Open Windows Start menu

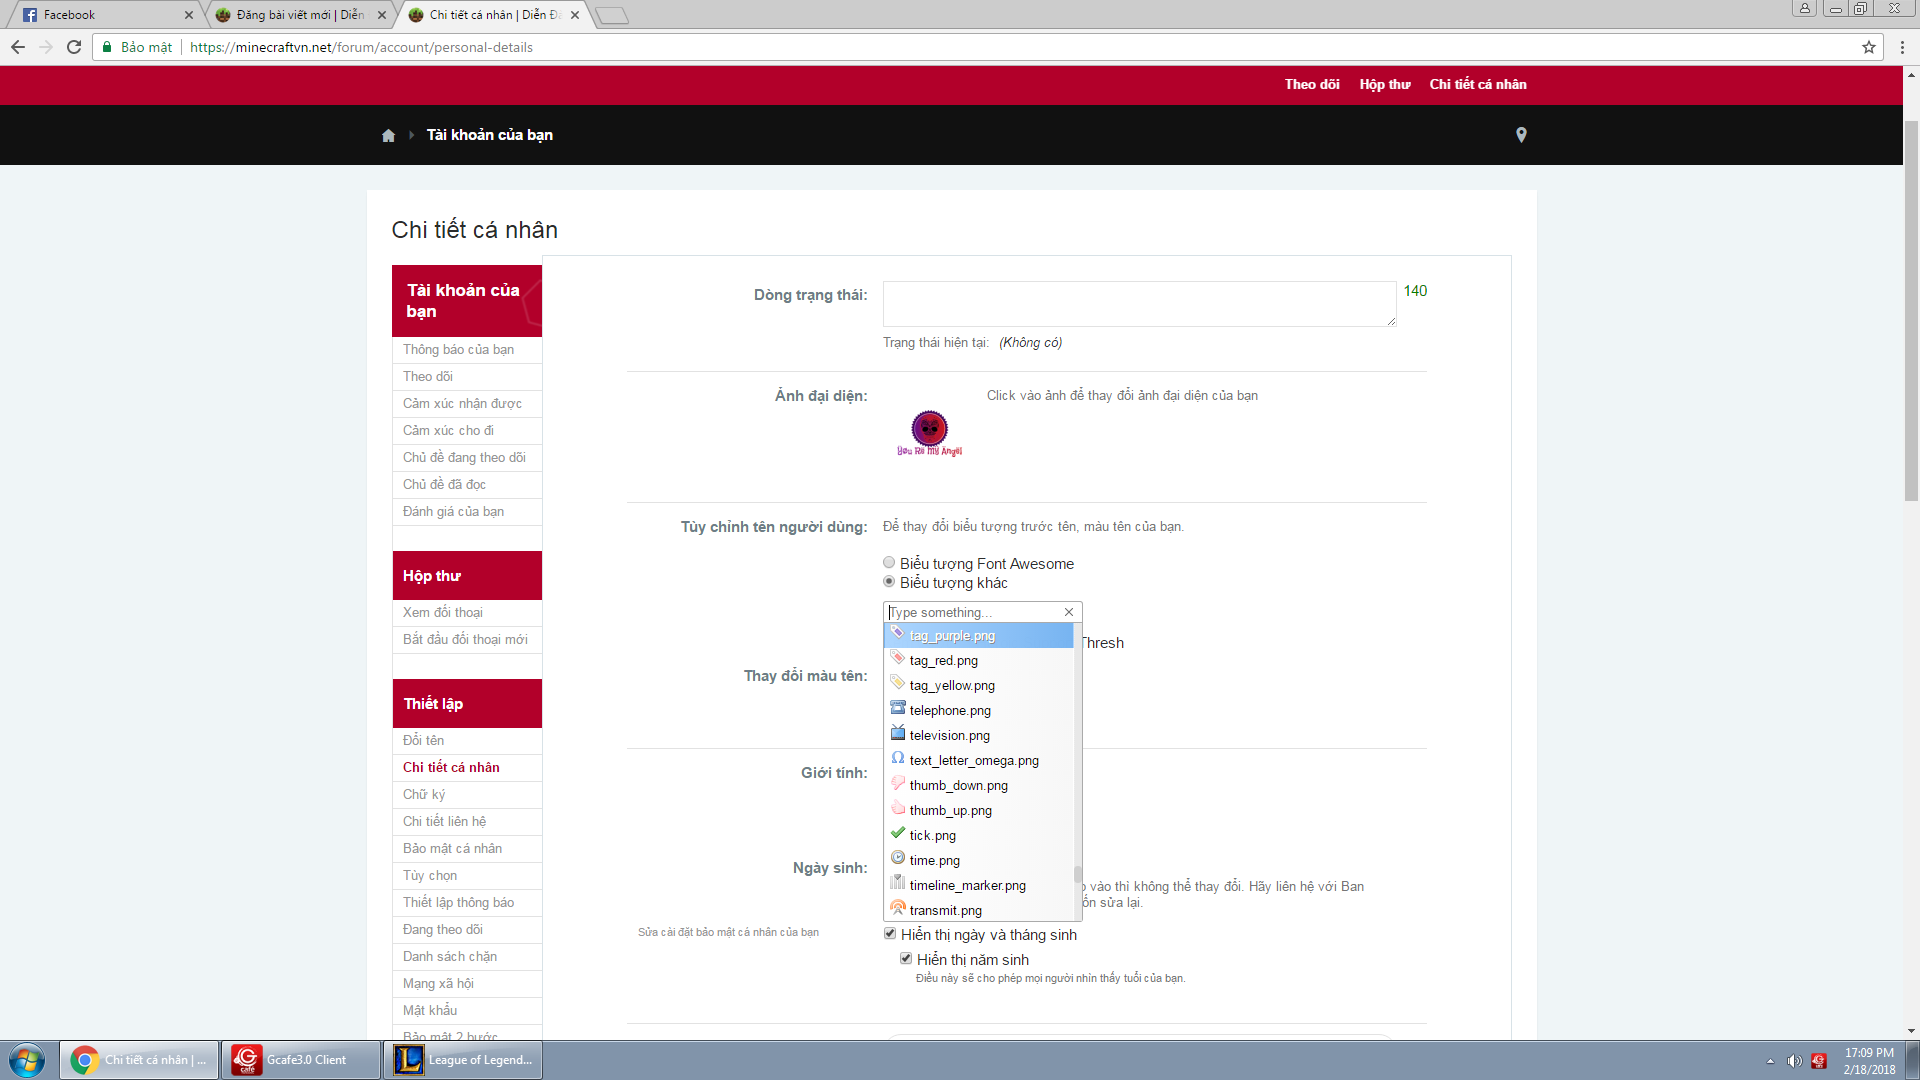(27, 1059)
